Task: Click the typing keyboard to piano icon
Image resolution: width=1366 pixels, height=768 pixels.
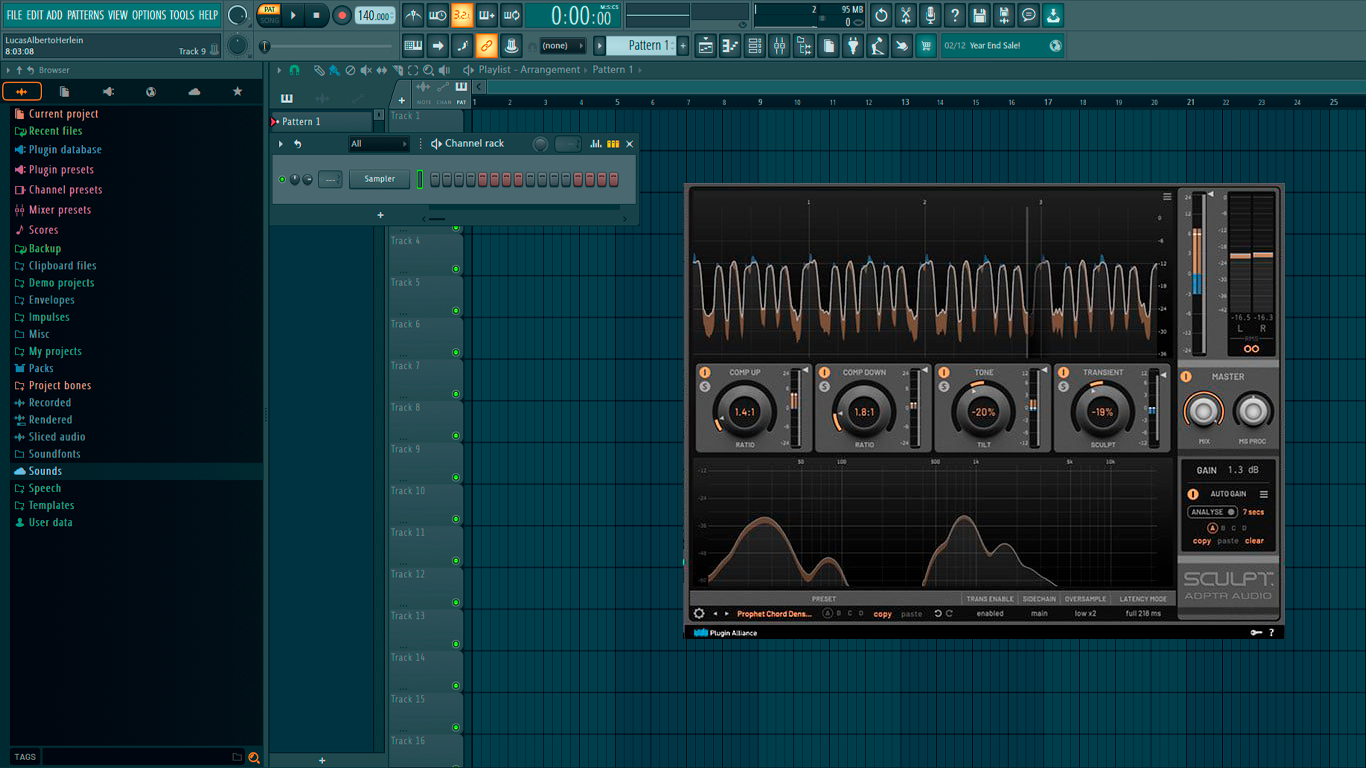Action: 413,46
